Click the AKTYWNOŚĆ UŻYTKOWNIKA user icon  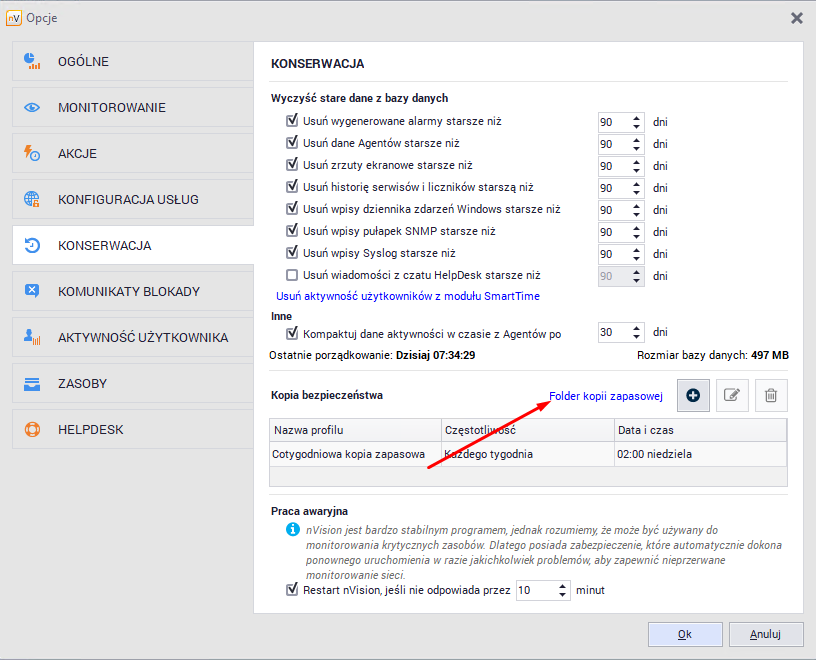pyautogui.click(x=28, y=335)
